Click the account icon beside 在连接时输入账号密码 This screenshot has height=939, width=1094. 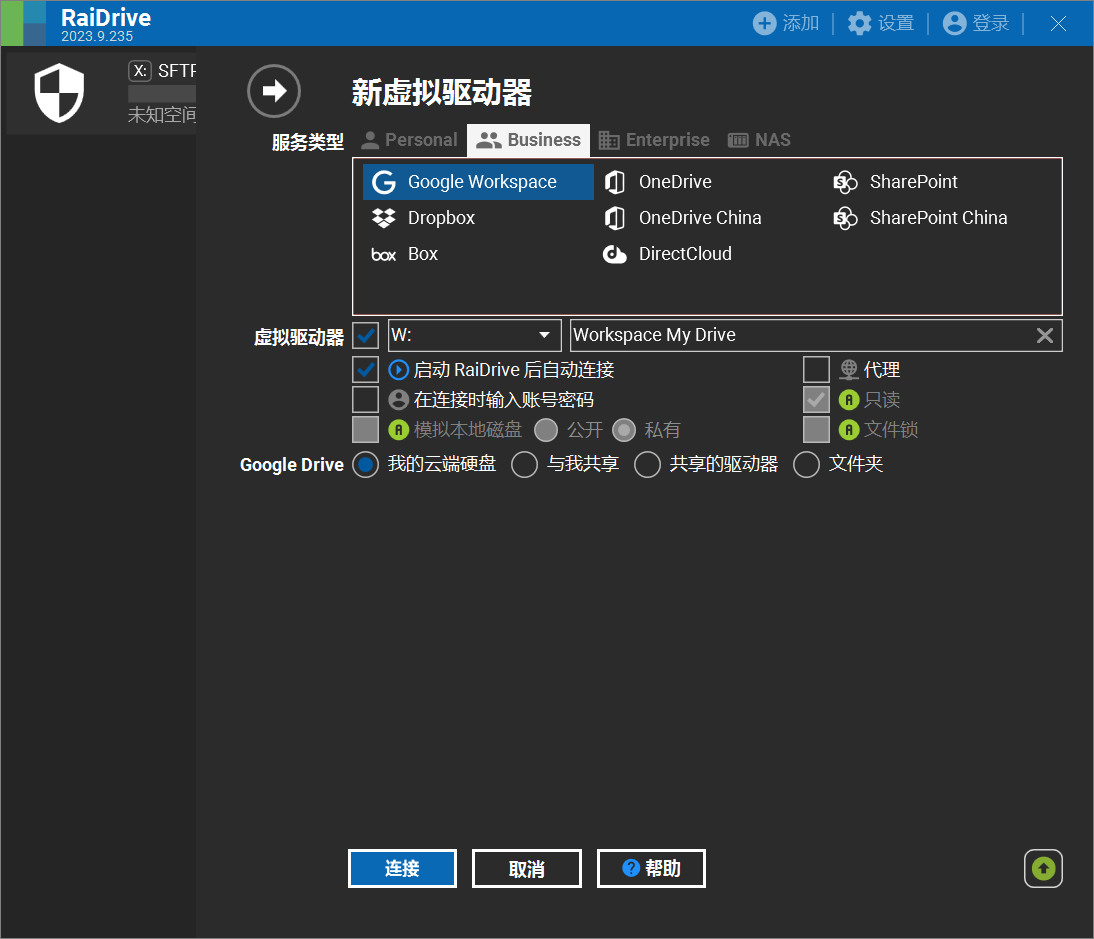coord(398,400)
